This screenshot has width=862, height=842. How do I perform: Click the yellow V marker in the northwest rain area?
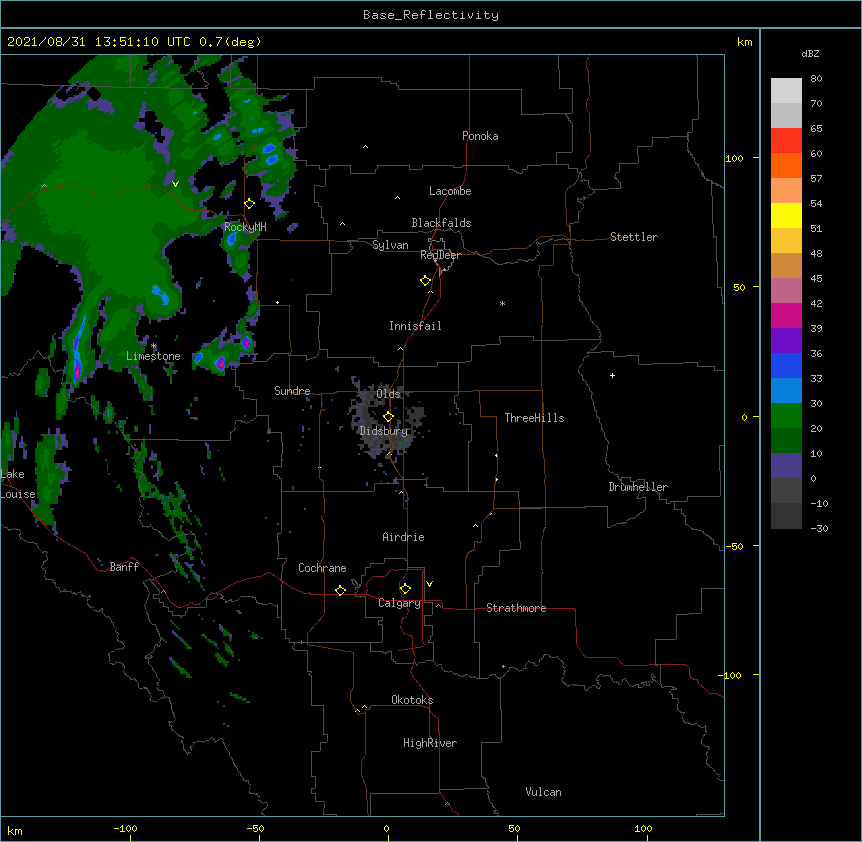click(x=175, y=184)
